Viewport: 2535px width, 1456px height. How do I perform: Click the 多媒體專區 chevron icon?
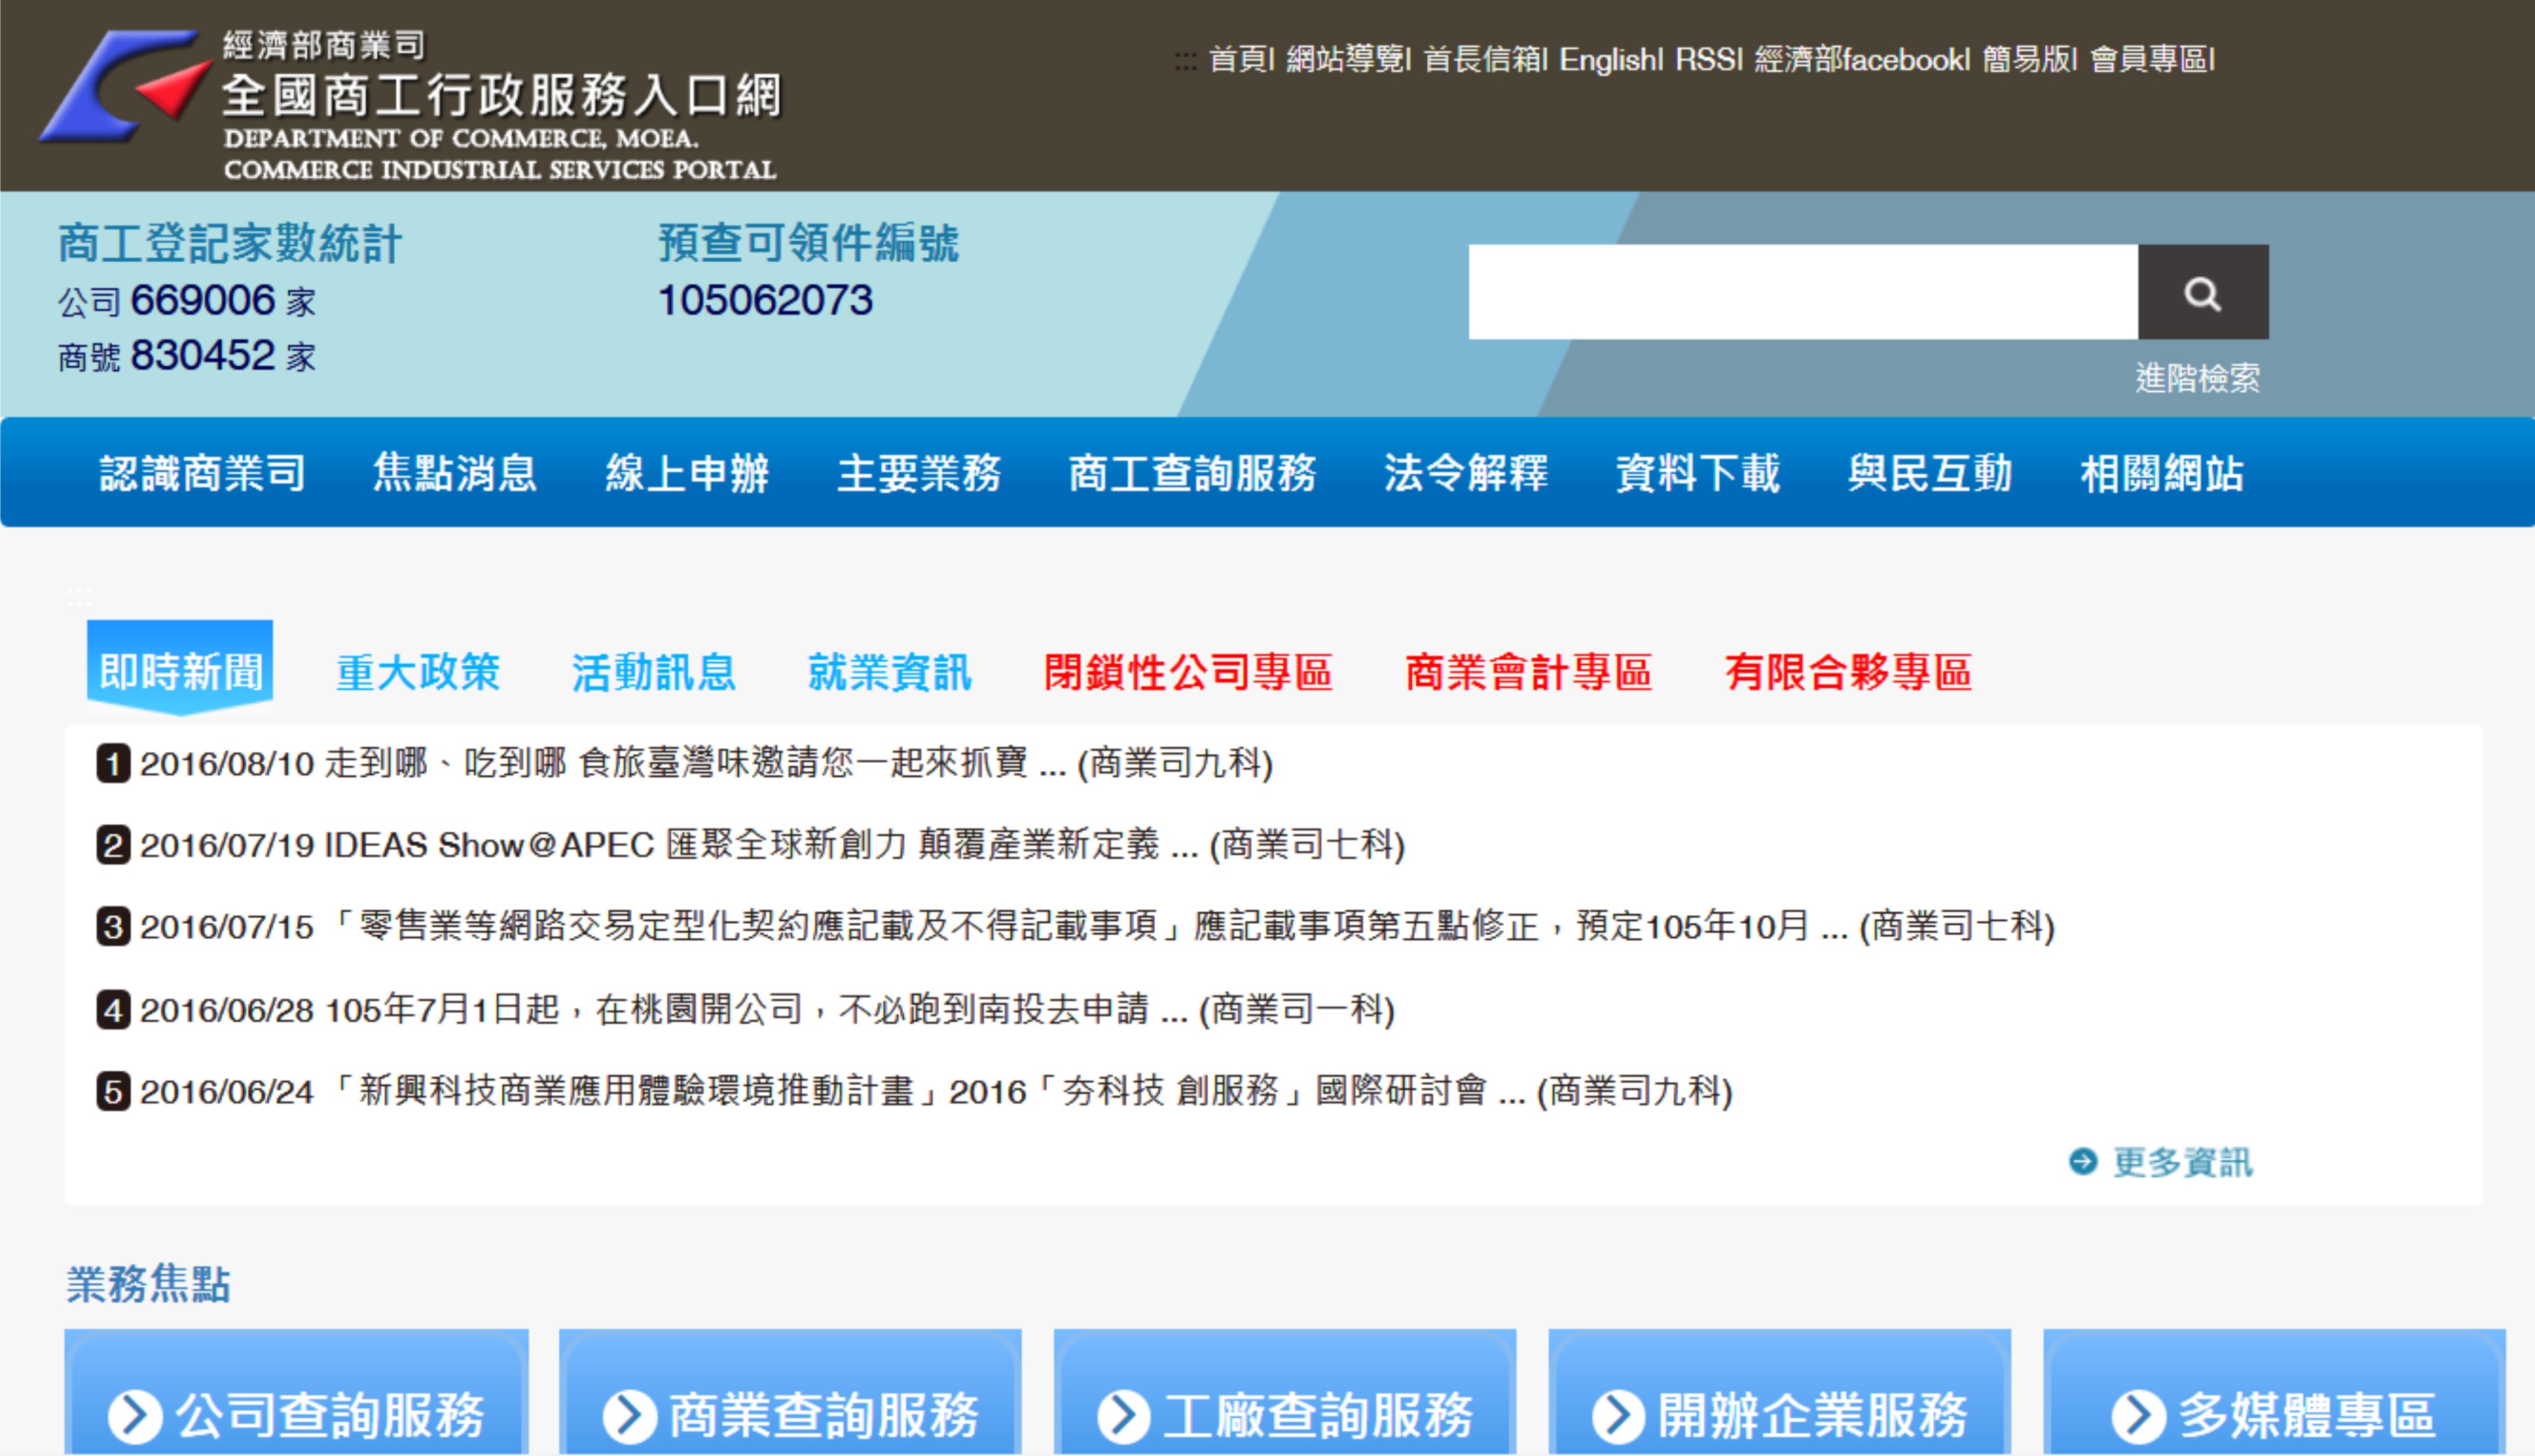(x=2138, y=1416)
